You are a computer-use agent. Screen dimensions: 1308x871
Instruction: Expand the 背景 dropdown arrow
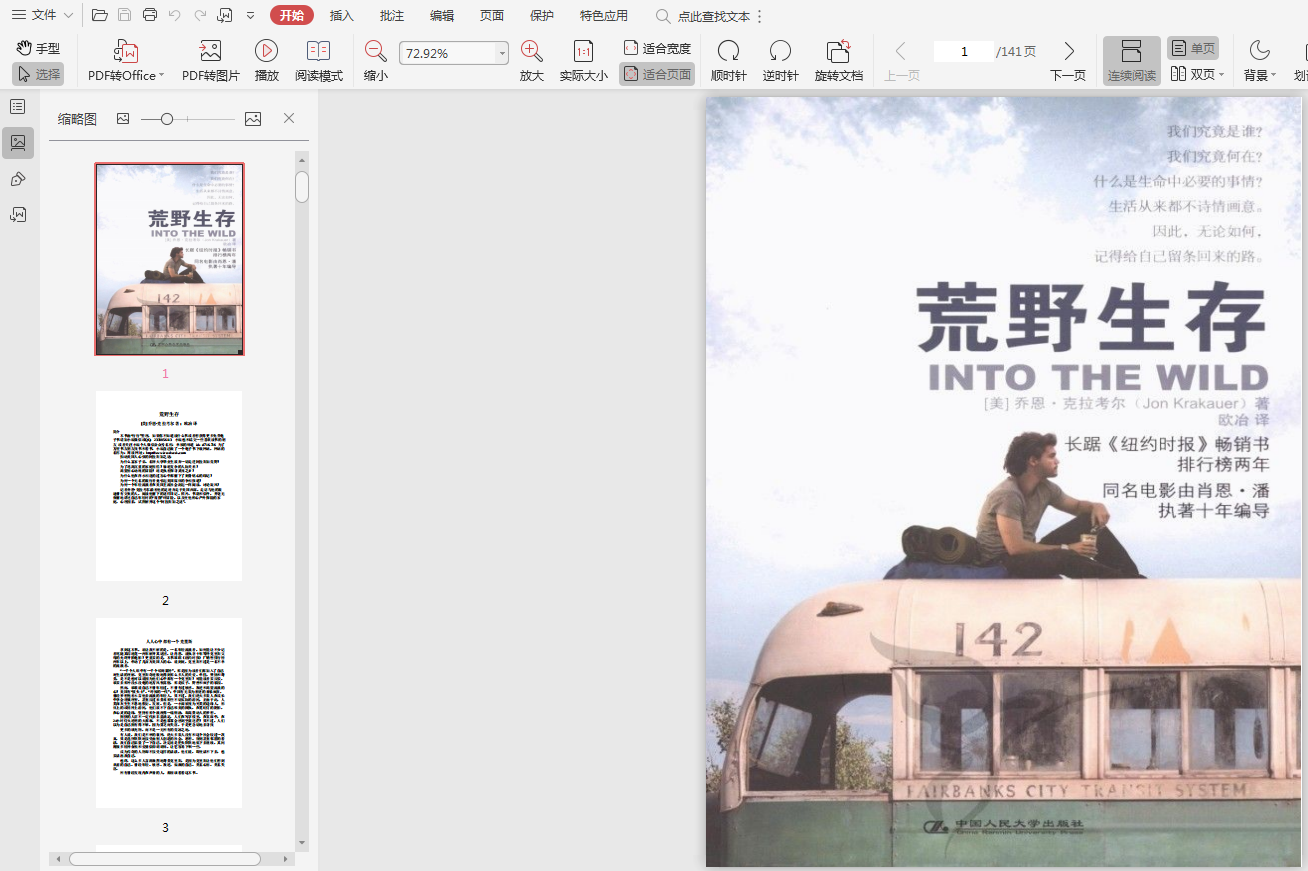(1274, 76)
